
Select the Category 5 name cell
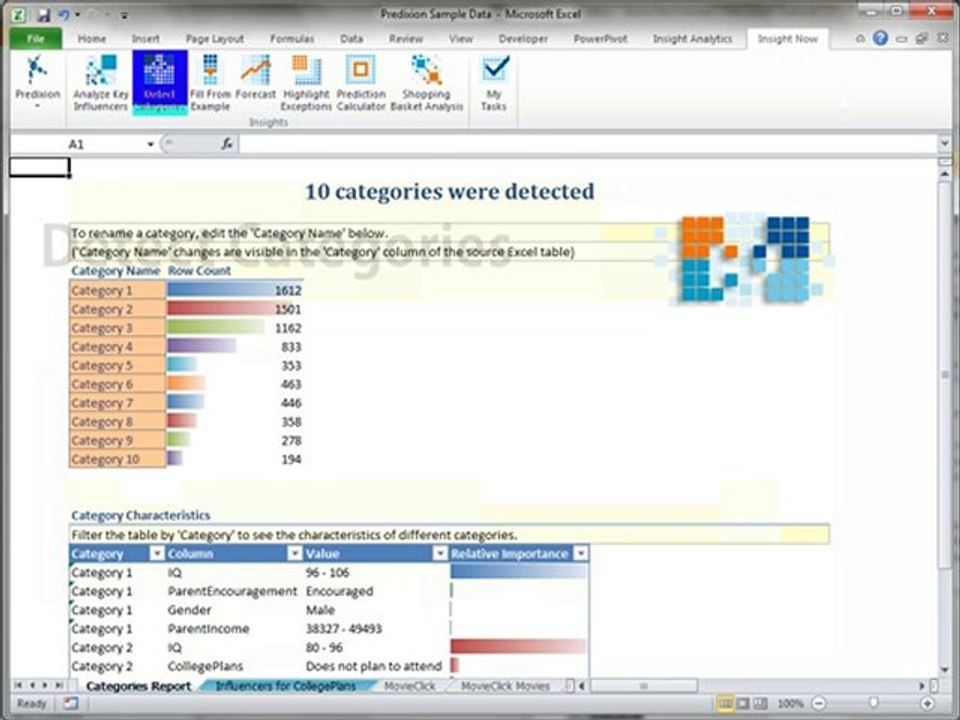tap(118, 366)
